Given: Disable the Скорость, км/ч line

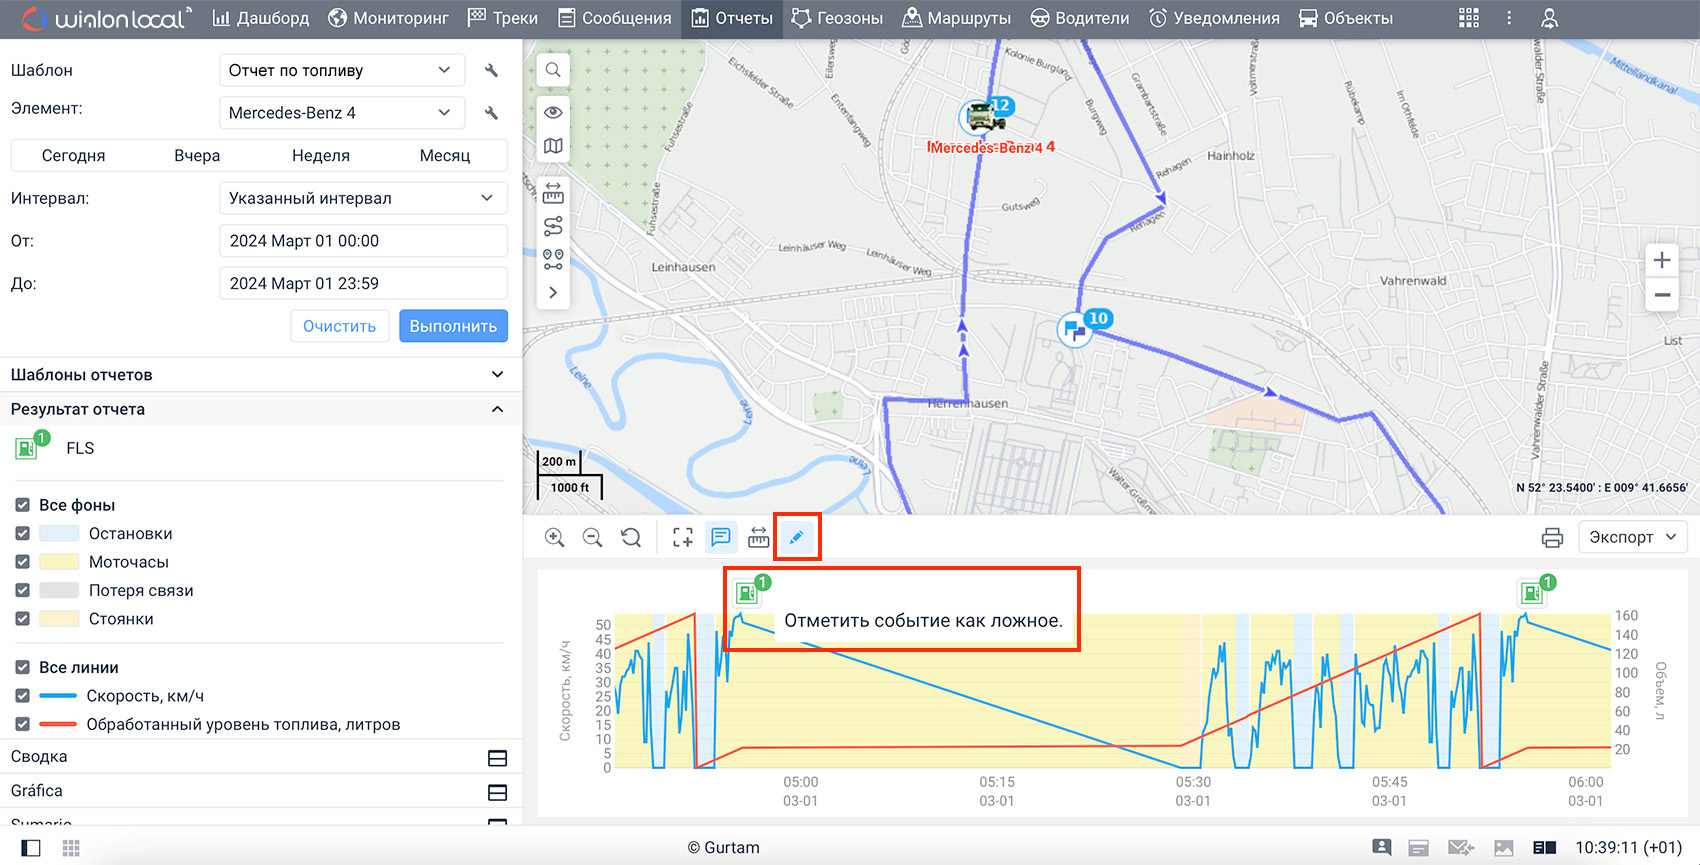Looking at the screenshot, I should coord(23,696).
